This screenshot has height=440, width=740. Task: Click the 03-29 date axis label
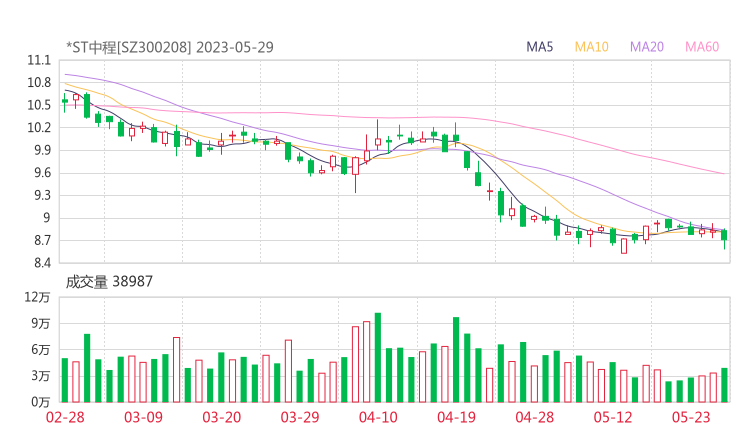click(x=300, y=417)
